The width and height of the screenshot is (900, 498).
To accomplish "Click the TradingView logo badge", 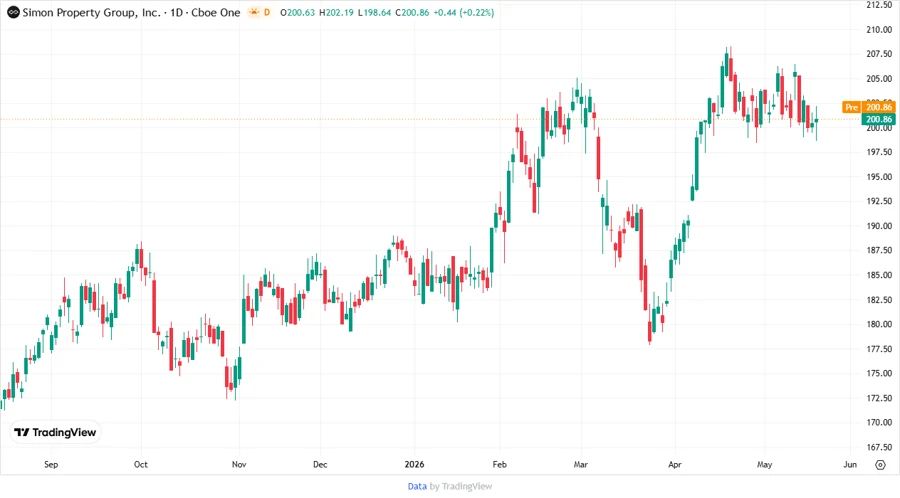I will pos(55,433).
